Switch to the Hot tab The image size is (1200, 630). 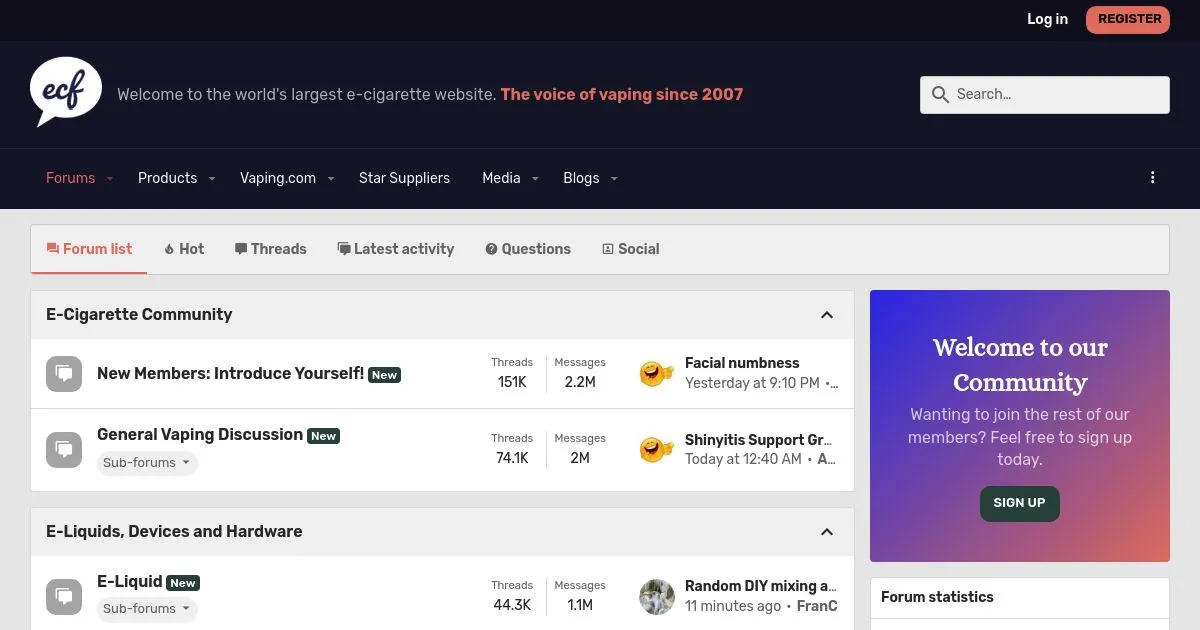pos(184,249)
